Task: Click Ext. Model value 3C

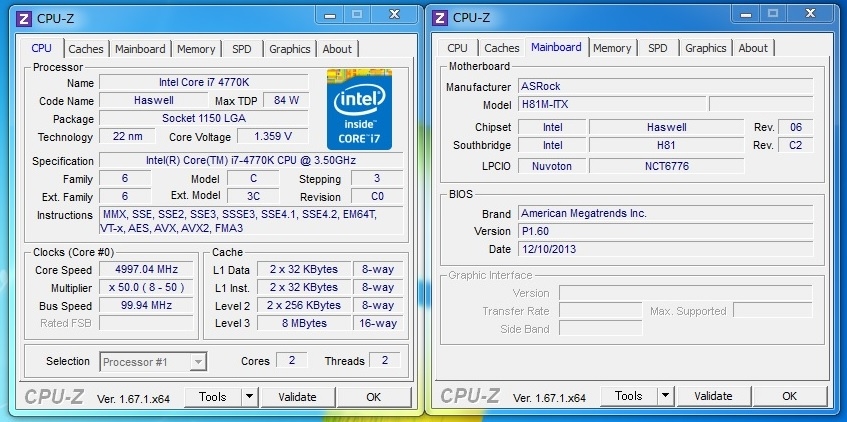Action: (253, 196)
